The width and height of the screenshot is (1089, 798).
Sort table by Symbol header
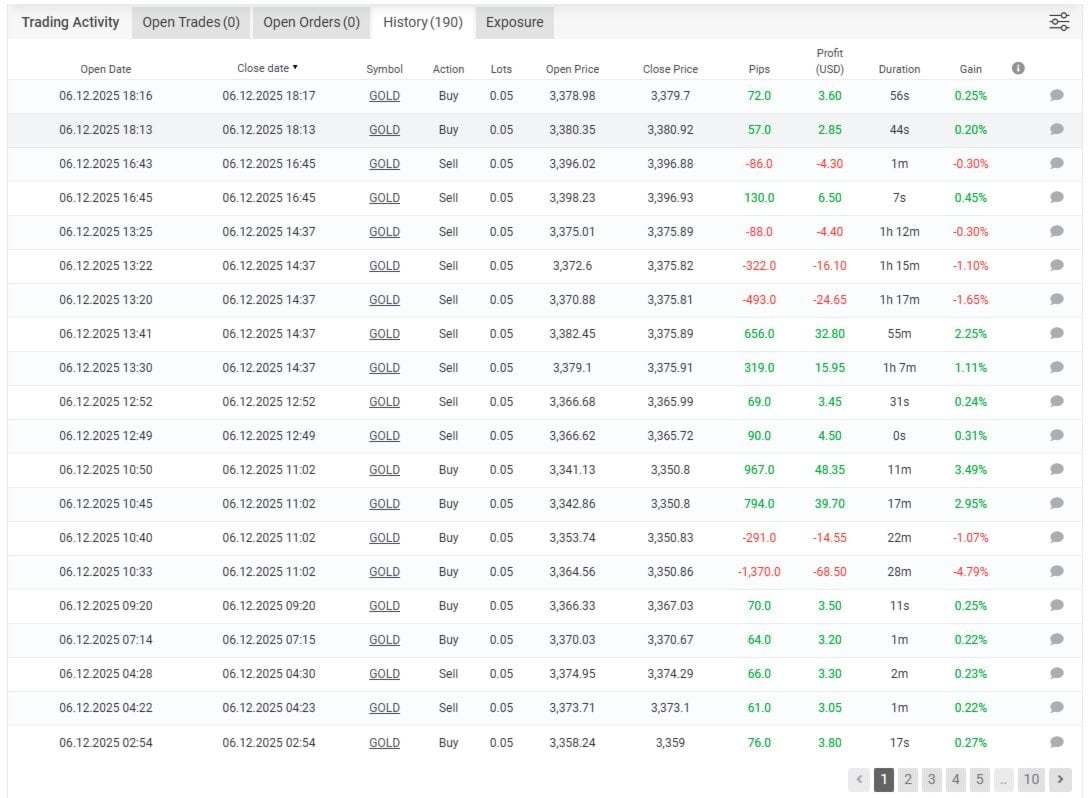tap(384, 69)
